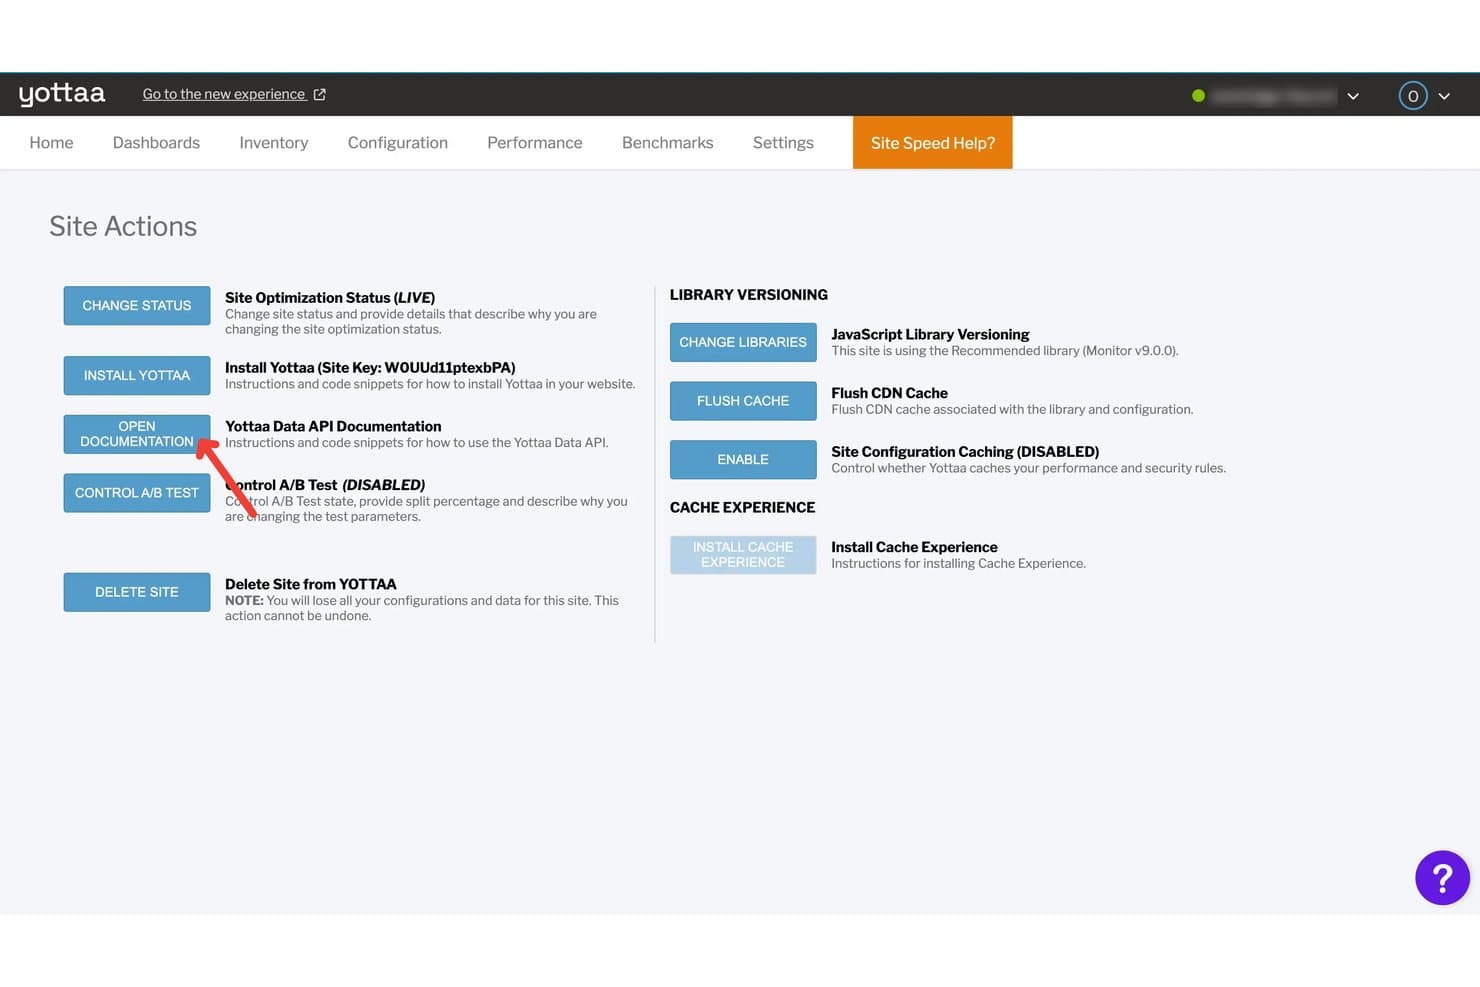Click the OPEN DOCUMENTATION button

pos(137,434)
